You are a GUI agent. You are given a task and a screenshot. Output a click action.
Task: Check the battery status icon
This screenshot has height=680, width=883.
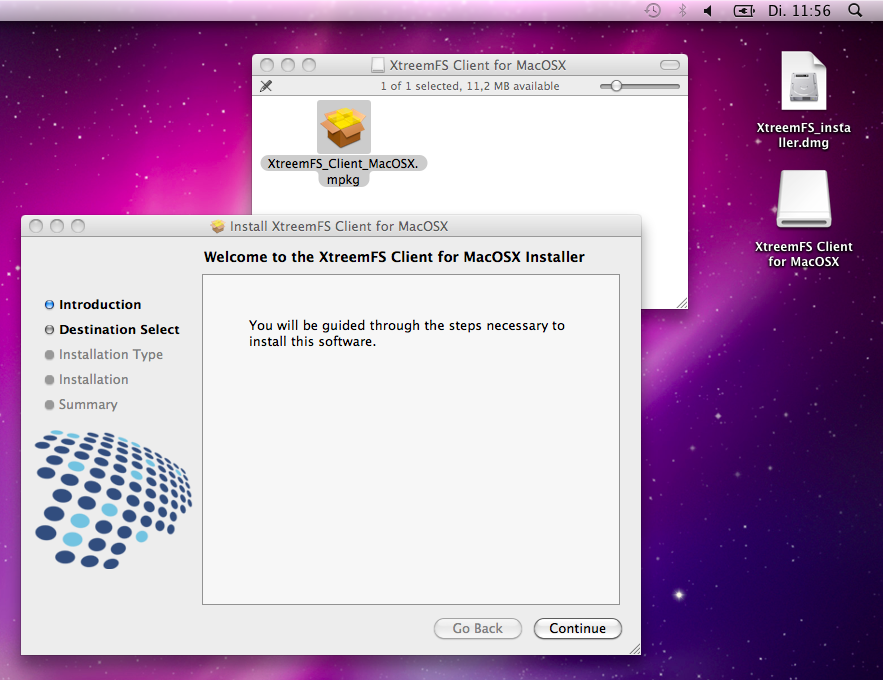pos(744,10)
